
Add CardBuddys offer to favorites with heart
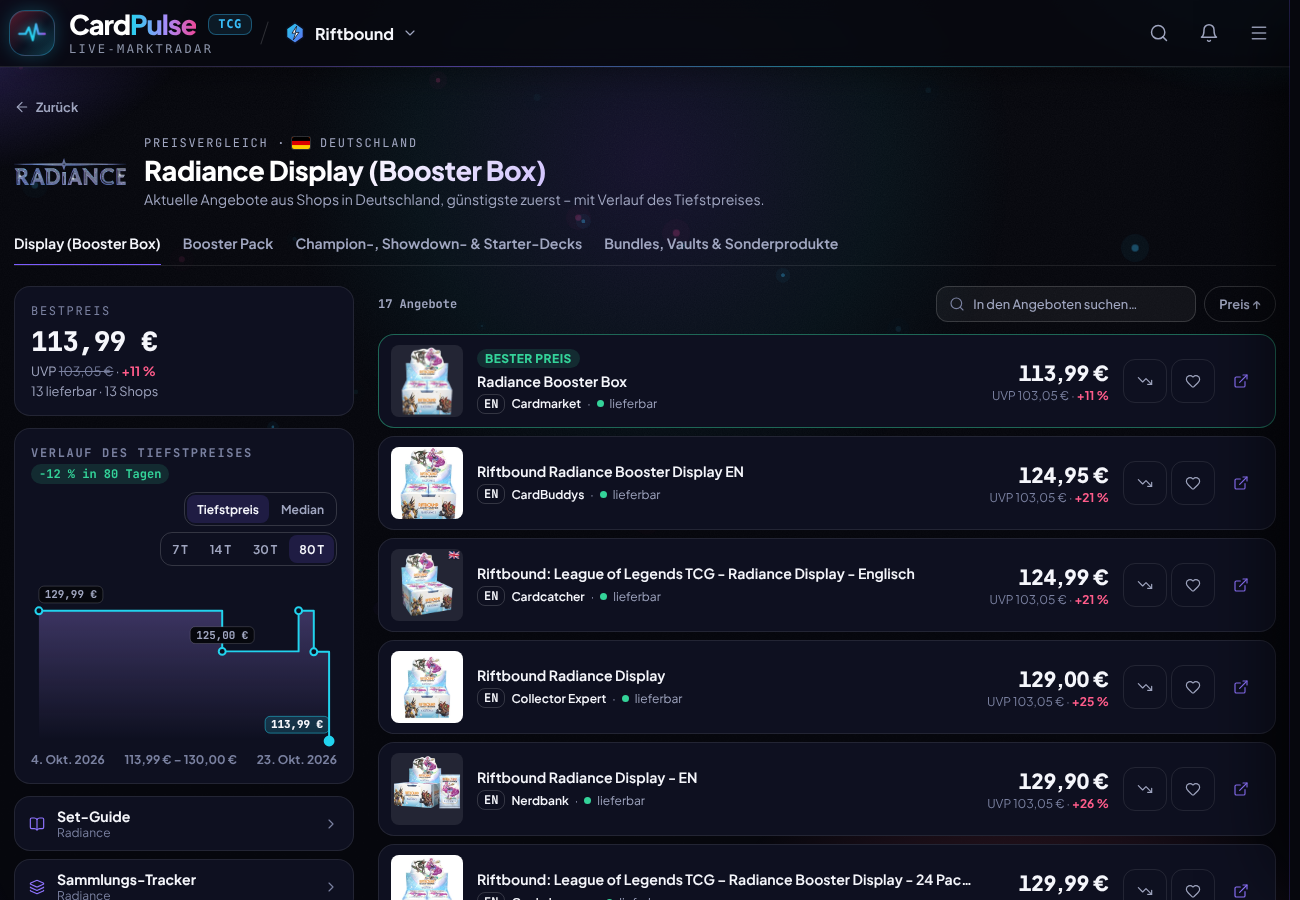tap(1193, 483)
